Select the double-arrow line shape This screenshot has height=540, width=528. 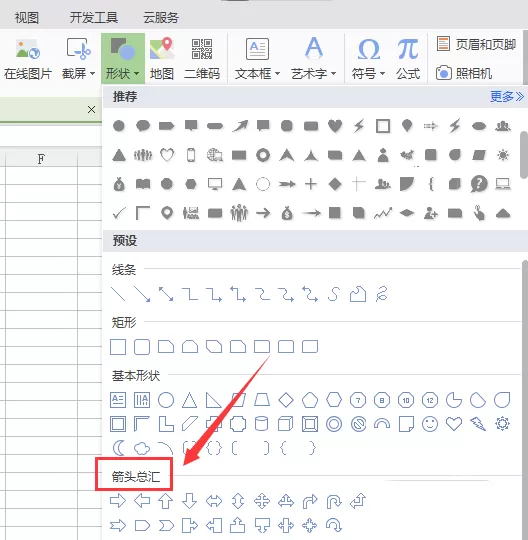(166, 294)
